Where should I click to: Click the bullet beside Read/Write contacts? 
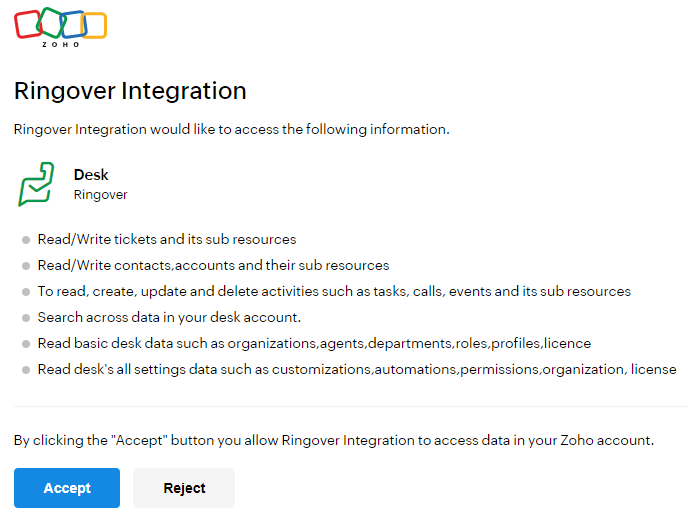[26, 266]
